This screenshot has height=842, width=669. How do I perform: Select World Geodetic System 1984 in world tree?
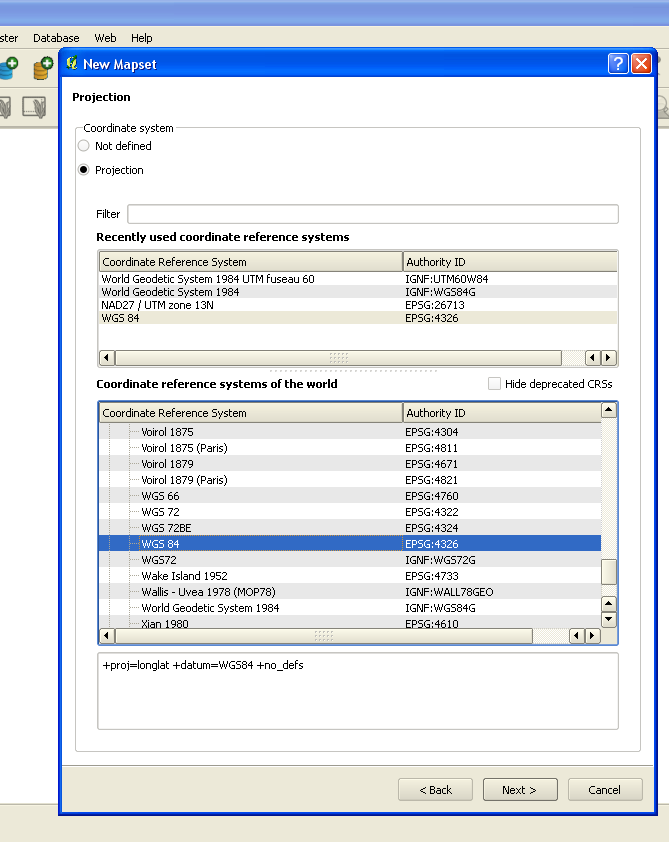(210, 608)
